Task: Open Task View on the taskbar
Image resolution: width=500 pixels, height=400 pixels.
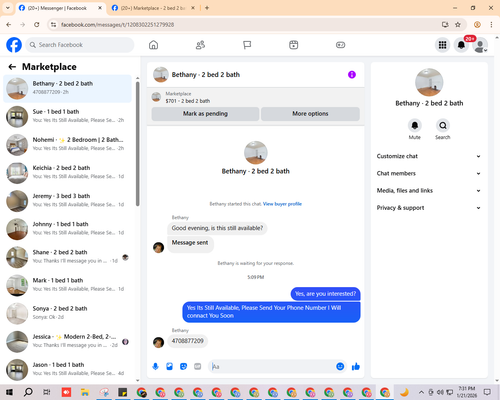Action: pos(47,392)
